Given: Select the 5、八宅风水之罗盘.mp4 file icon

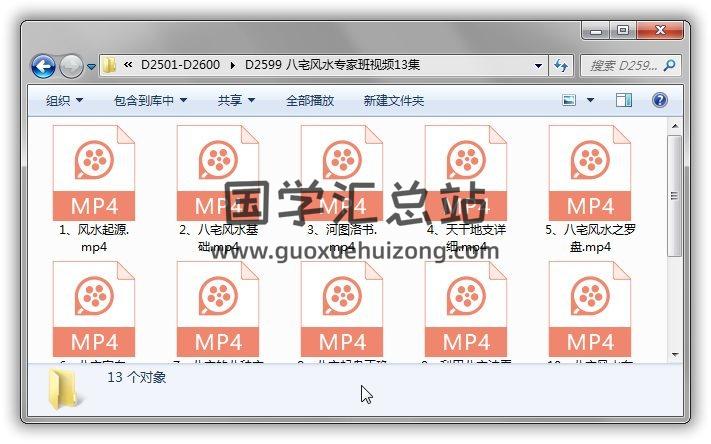Looking at the screenshot, I should (590, 173).
